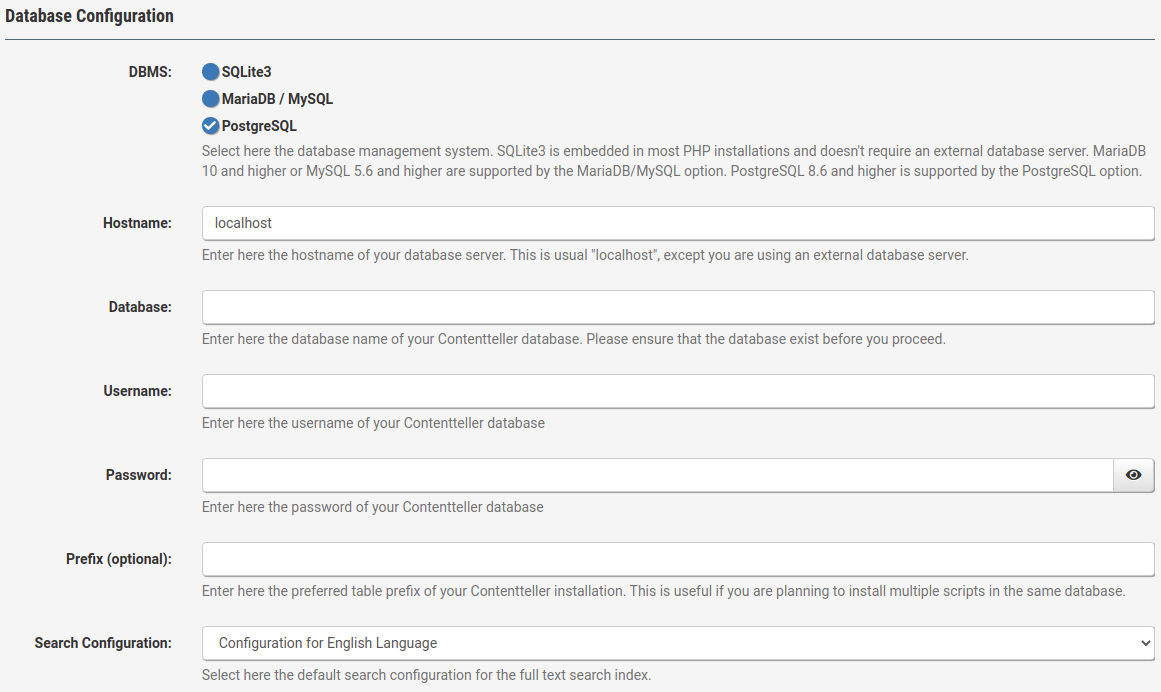This screenshot has height=692, width=1161.
Task: Click the "Username:" field label
Action: [137, 391]
